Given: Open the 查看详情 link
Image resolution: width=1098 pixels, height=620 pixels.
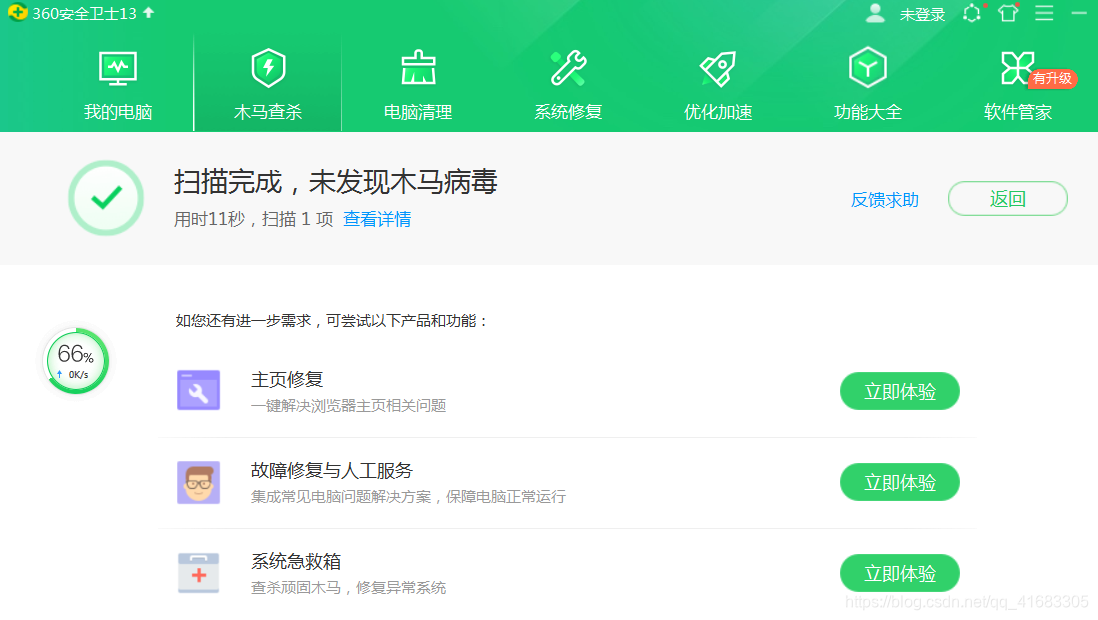Looking at the screenshot, I should (x=377, y=219).
